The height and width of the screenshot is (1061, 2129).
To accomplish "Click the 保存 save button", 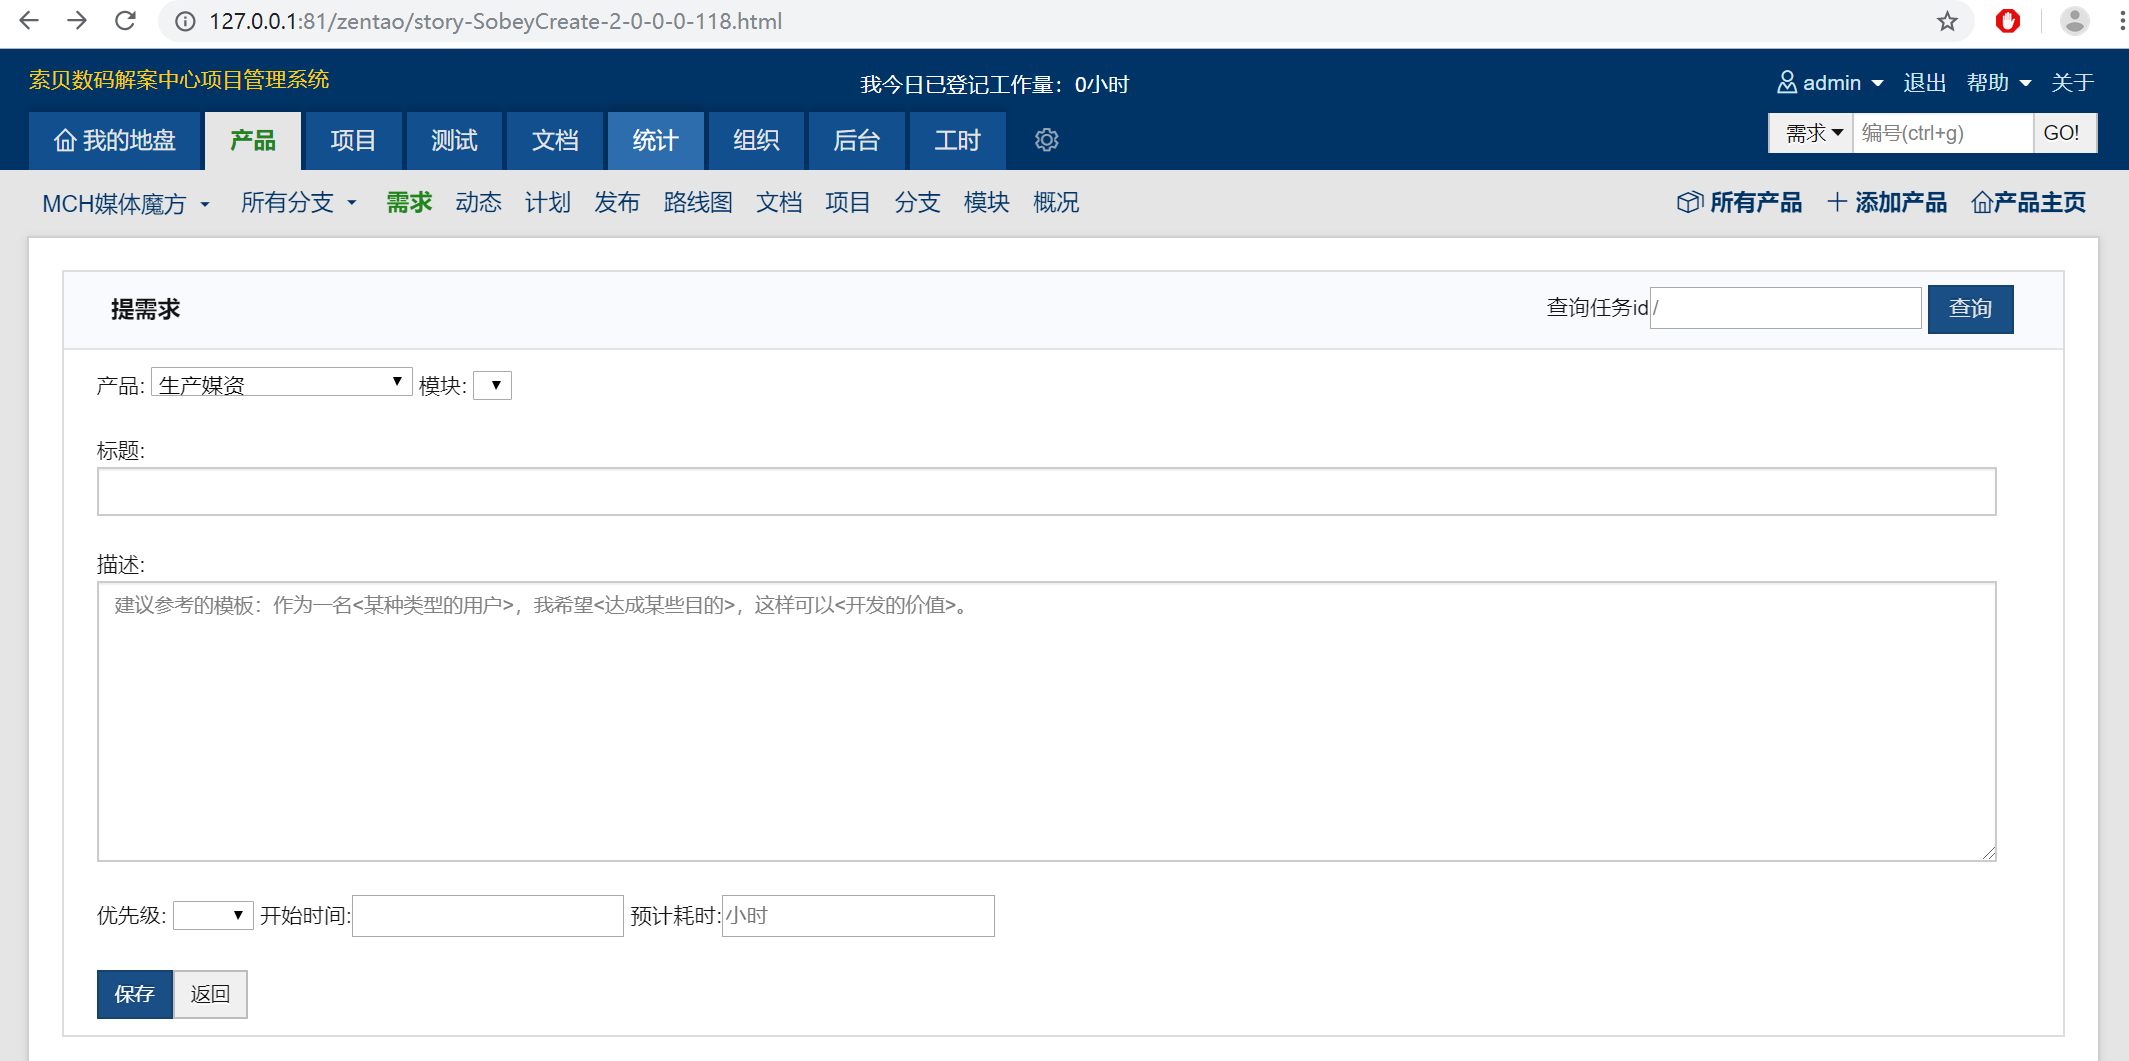I will click(135, 994).
